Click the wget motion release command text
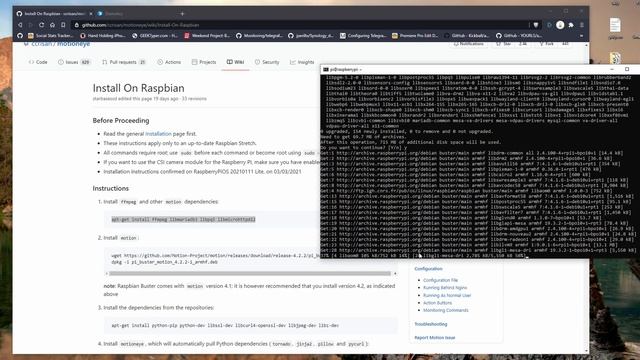Viewport: 640px width, 360px height. click(215, 256)
